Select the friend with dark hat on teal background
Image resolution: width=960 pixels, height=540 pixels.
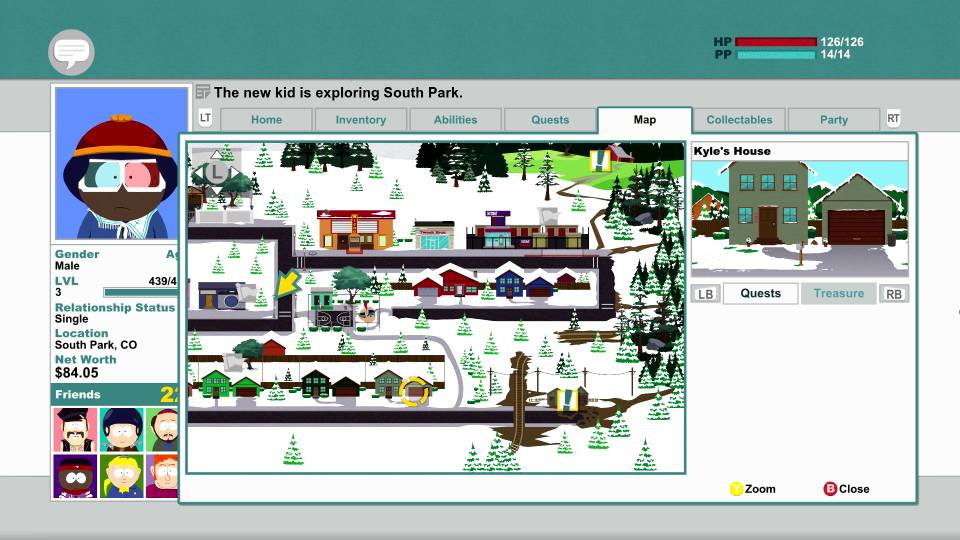[122, 430]
